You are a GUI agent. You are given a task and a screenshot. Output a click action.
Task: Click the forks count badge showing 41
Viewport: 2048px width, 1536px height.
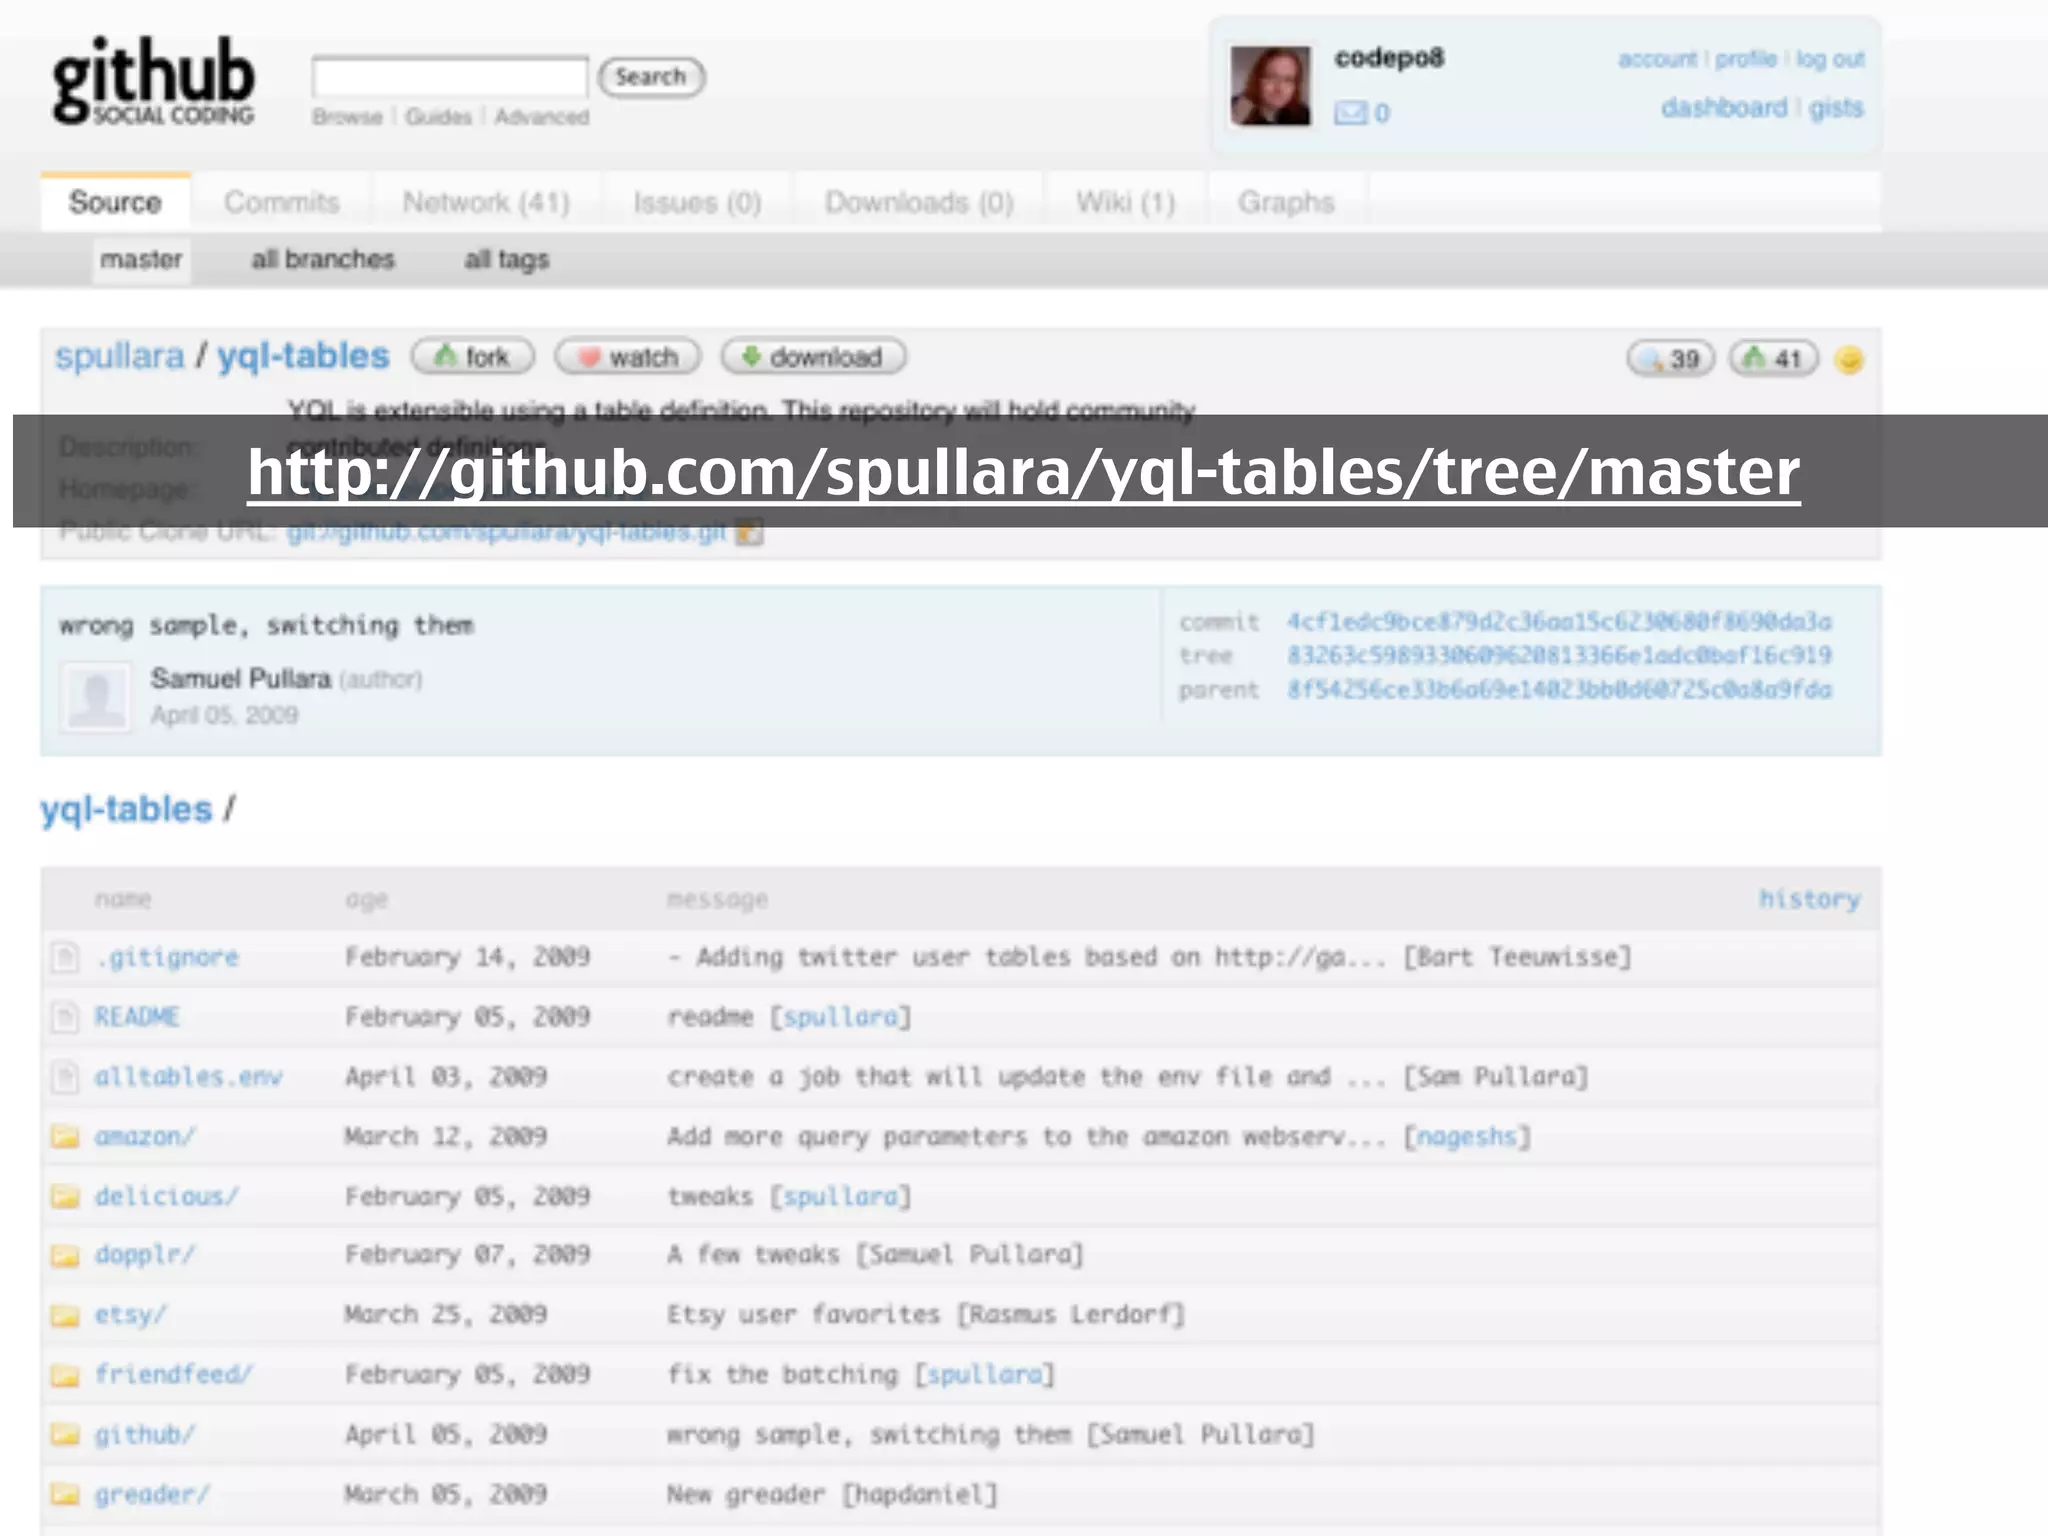(x=1774, y=359)
